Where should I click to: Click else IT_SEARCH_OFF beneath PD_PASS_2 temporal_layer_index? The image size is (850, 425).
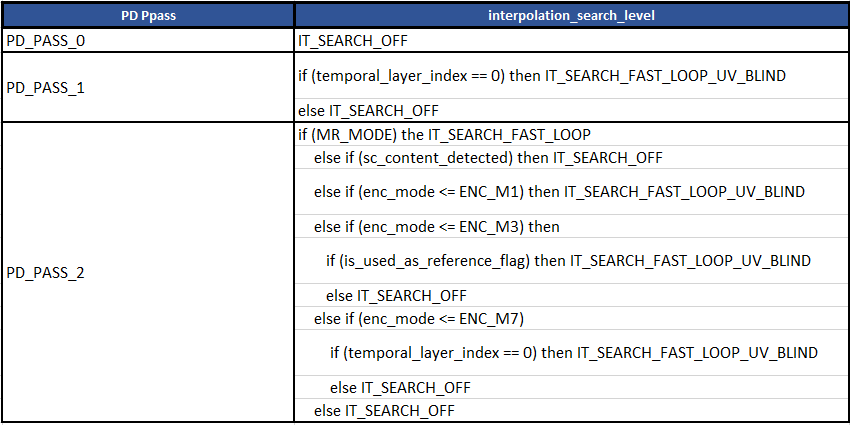pos(400,387)
